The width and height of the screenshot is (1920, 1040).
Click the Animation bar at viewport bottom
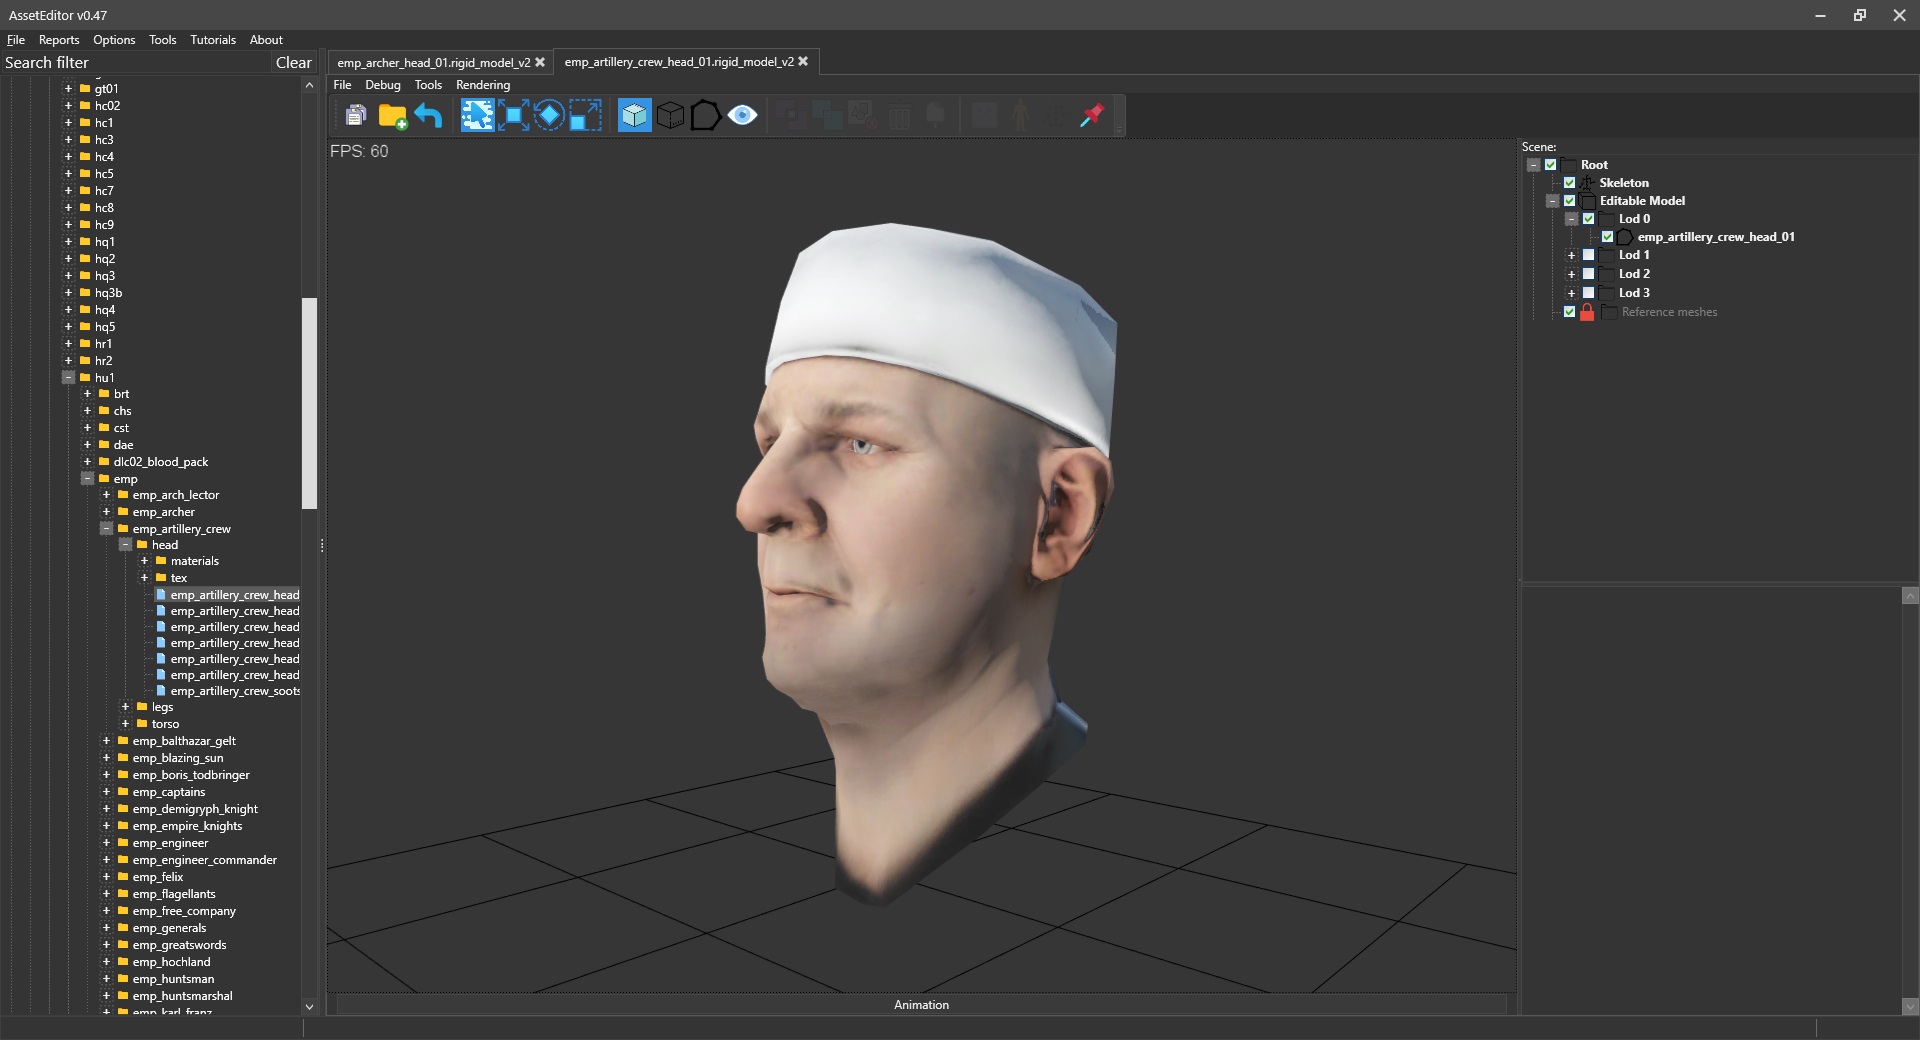[x=921, y=1005]
